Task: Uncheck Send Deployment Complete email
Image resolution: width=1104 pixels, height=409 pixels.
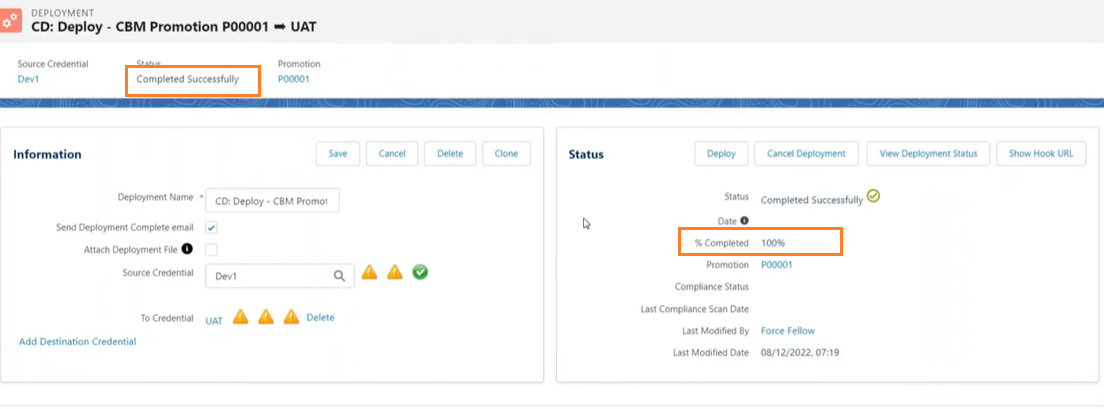Action: click(211, 228)
